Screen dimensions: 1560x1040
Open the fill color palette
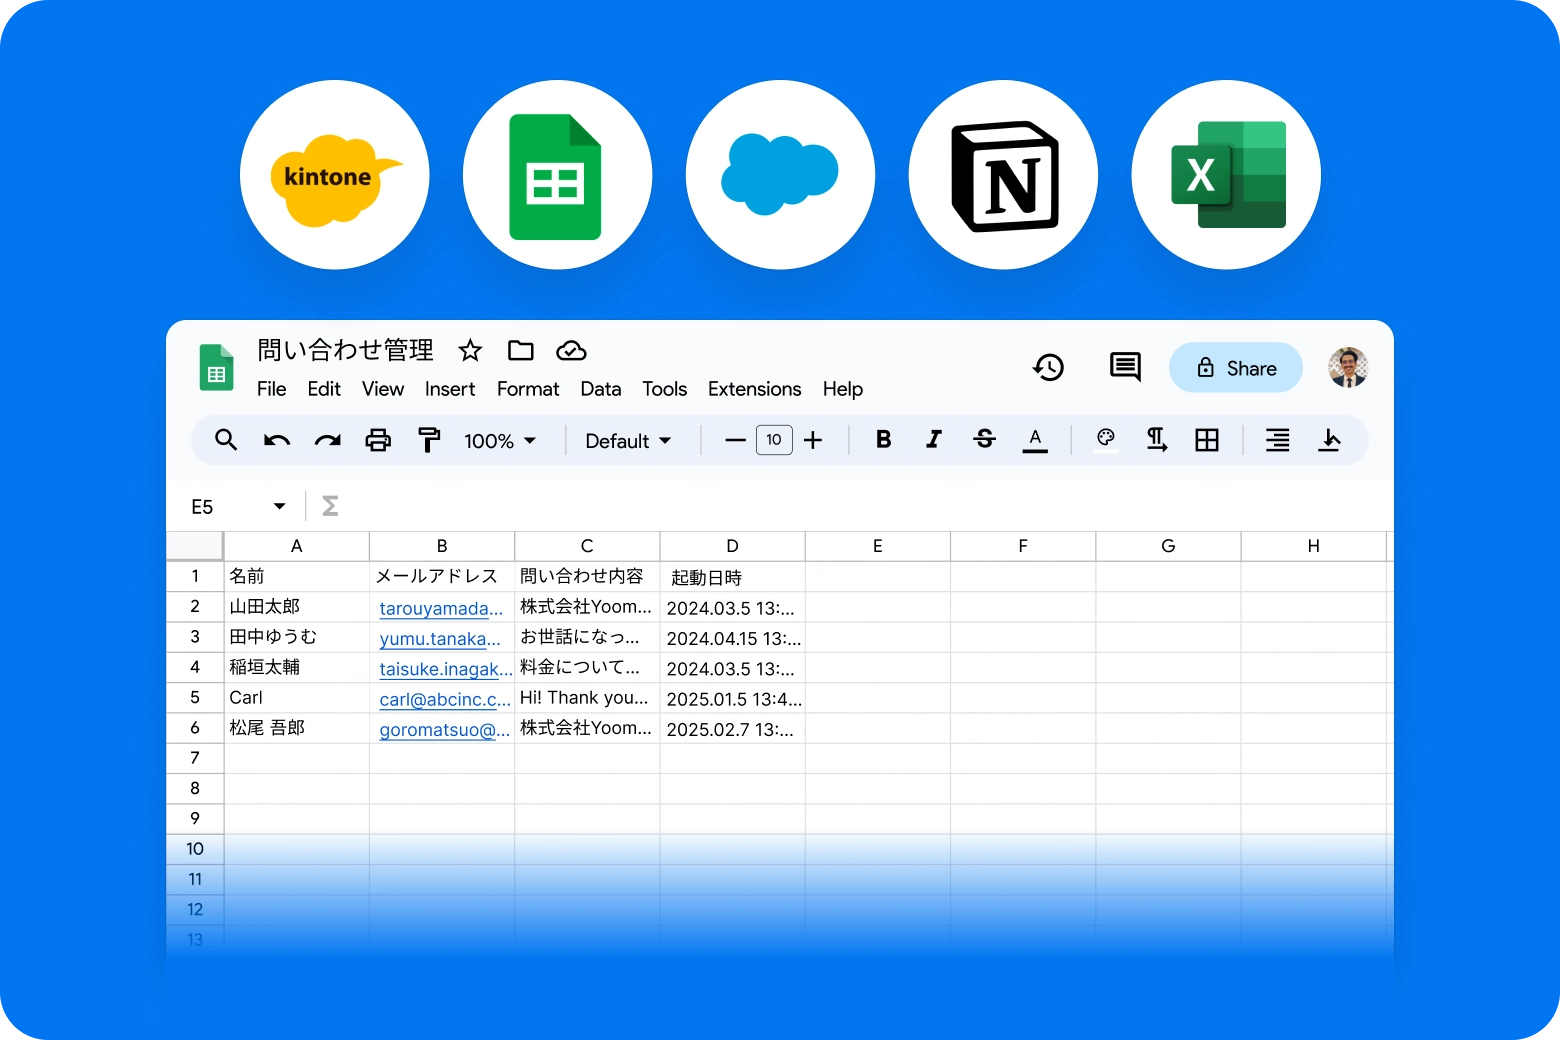tap(1105, 440)
